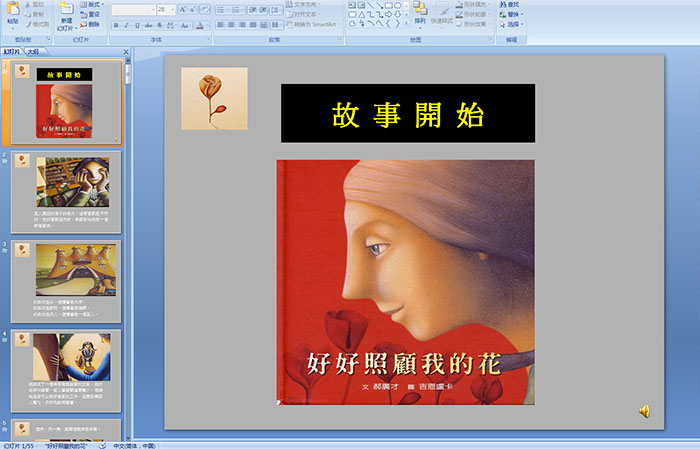Switch to the Outline (大纲) tab
This screenshot has width=700, height=449.
pos(33,52)
